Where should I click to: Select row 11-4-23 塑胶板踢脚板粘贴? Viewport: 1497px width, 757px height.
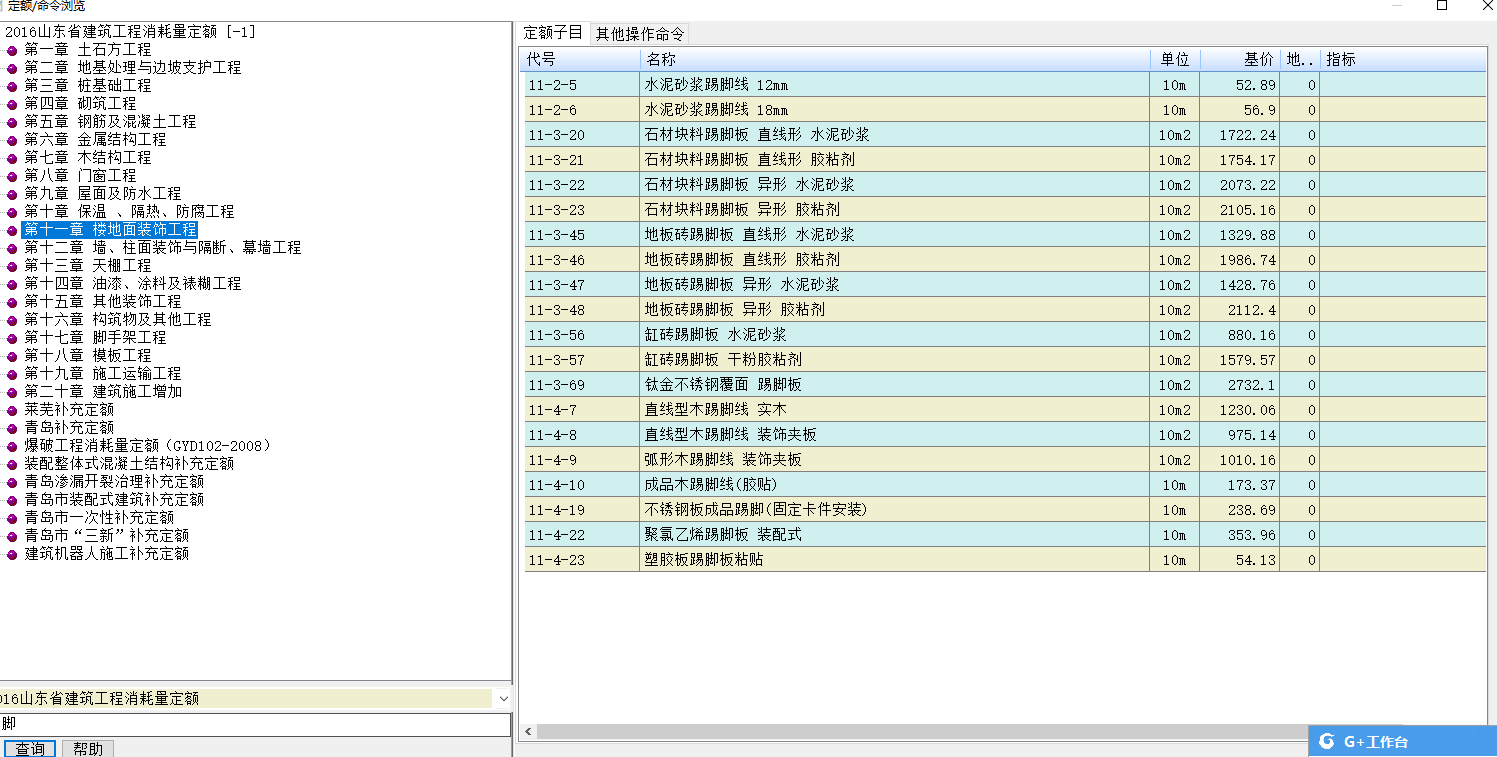tap(1005, 560)
